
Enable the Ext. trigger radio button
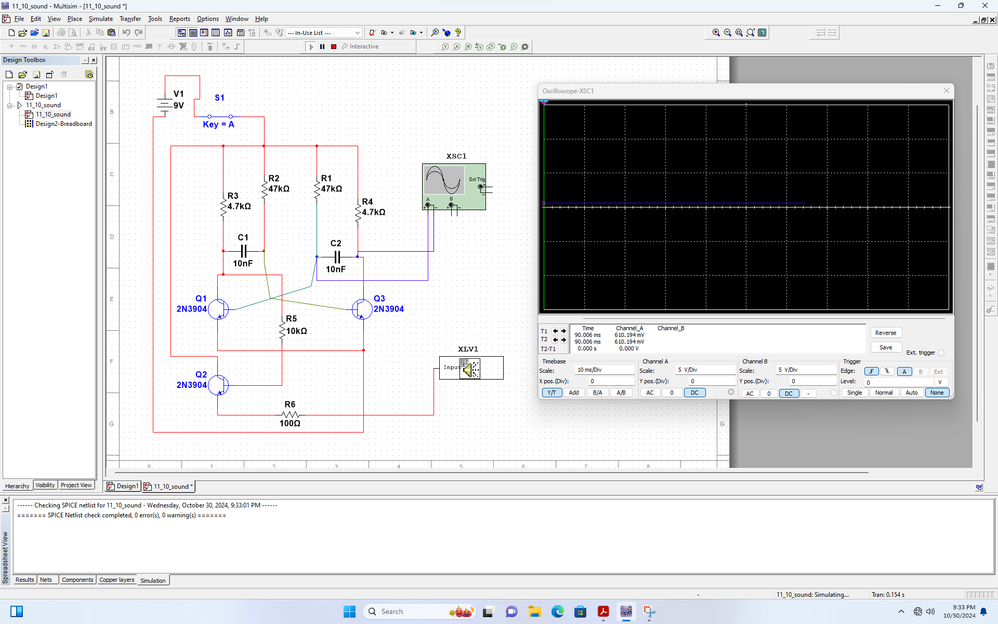pos(941,353)
